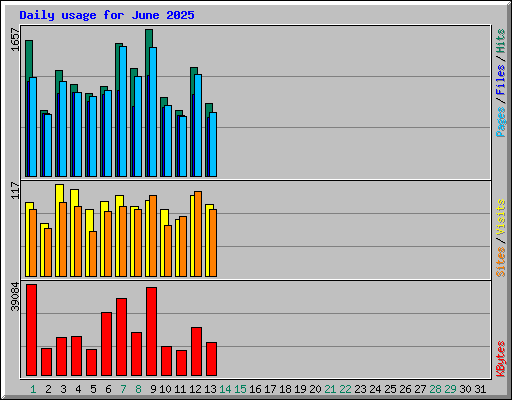This screenshot has height=400, width=512.
Task: Click day 5 on the x-axis
Action: click(93, 389)
